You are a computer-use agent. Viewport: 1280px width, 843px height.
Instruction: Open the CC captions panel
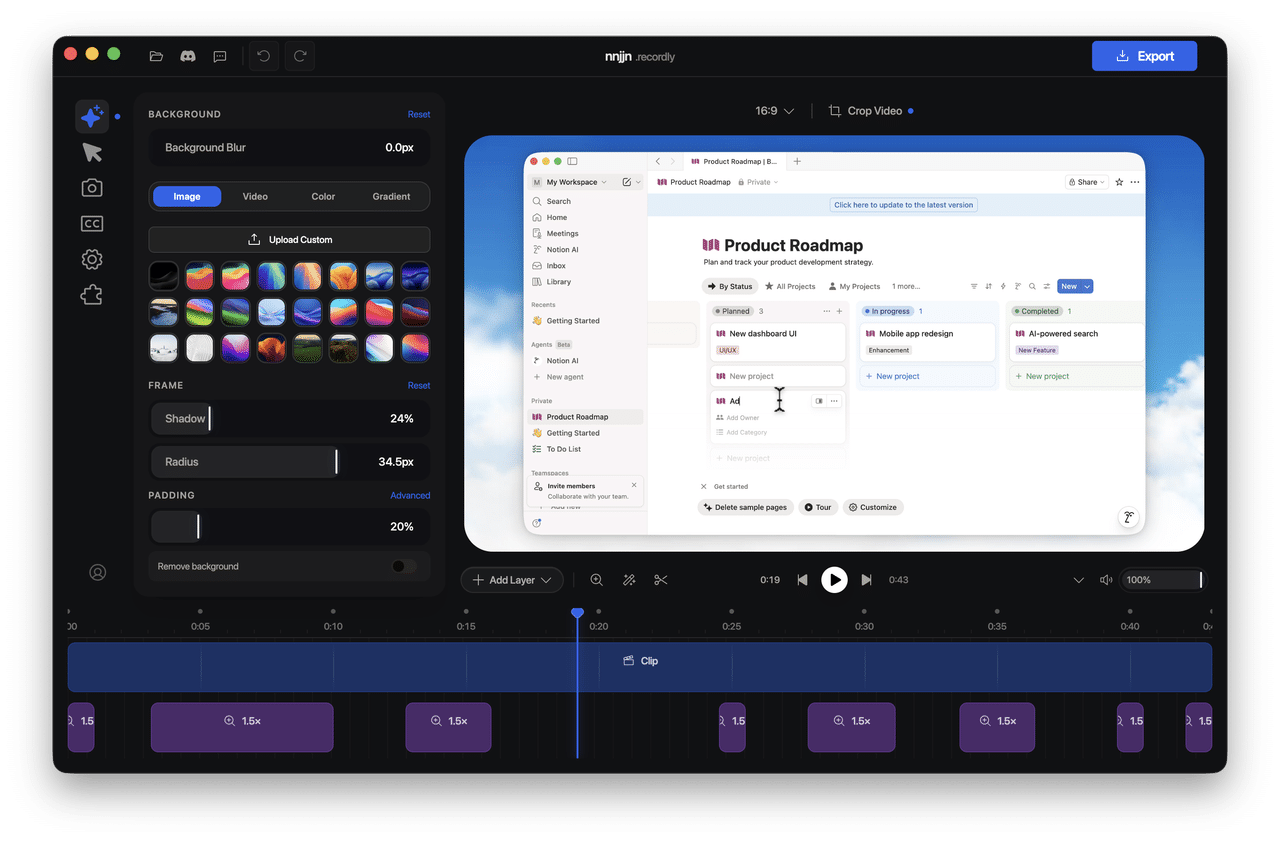pyautogui.click(x=92, y=224)
